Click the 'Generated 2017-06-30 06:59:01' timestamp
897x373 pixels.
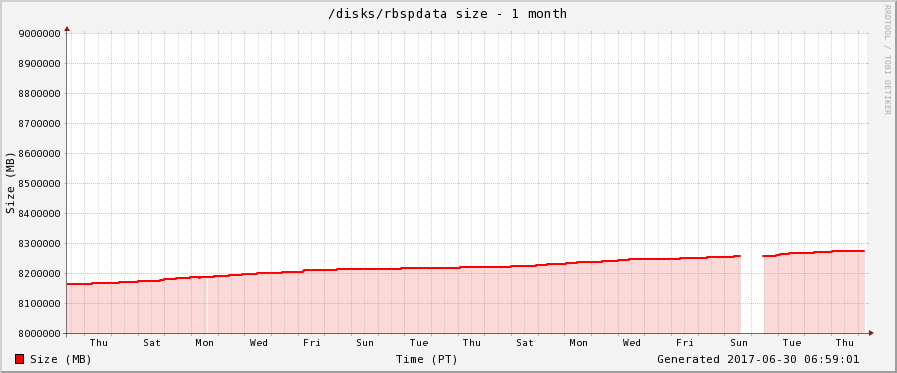(x=758, y=359)
